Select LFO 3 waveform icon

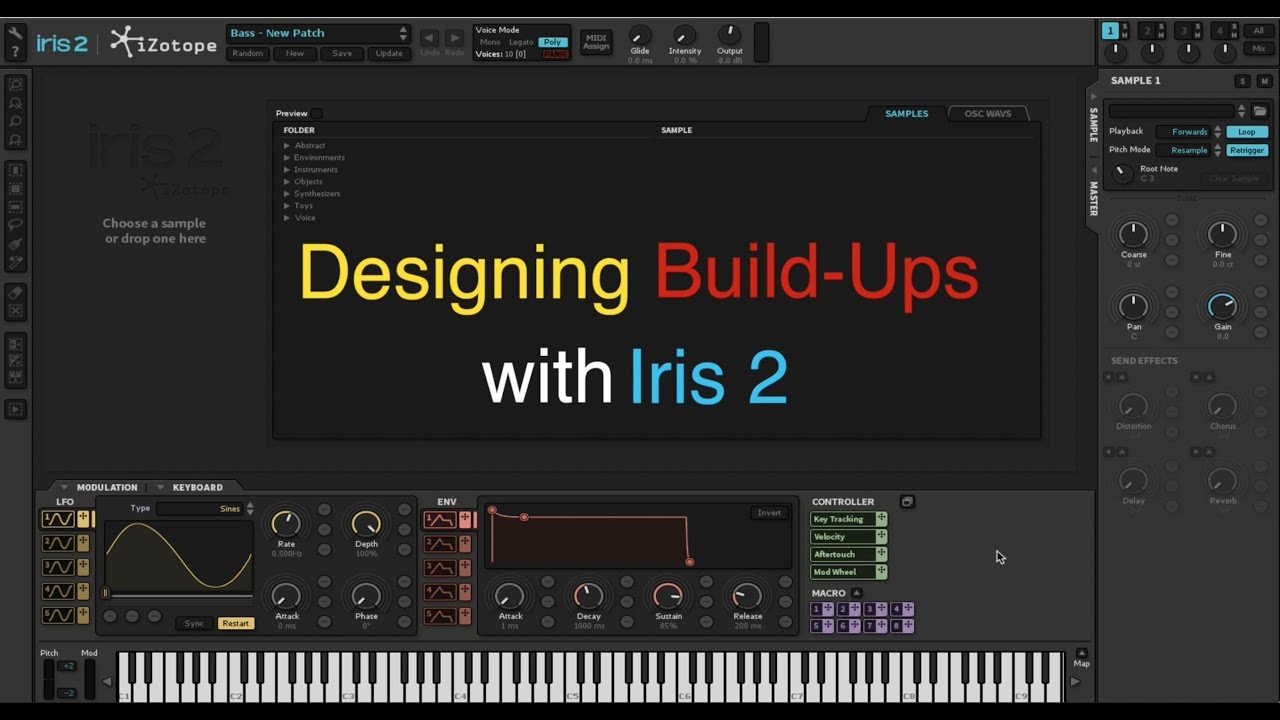point(57,567)
